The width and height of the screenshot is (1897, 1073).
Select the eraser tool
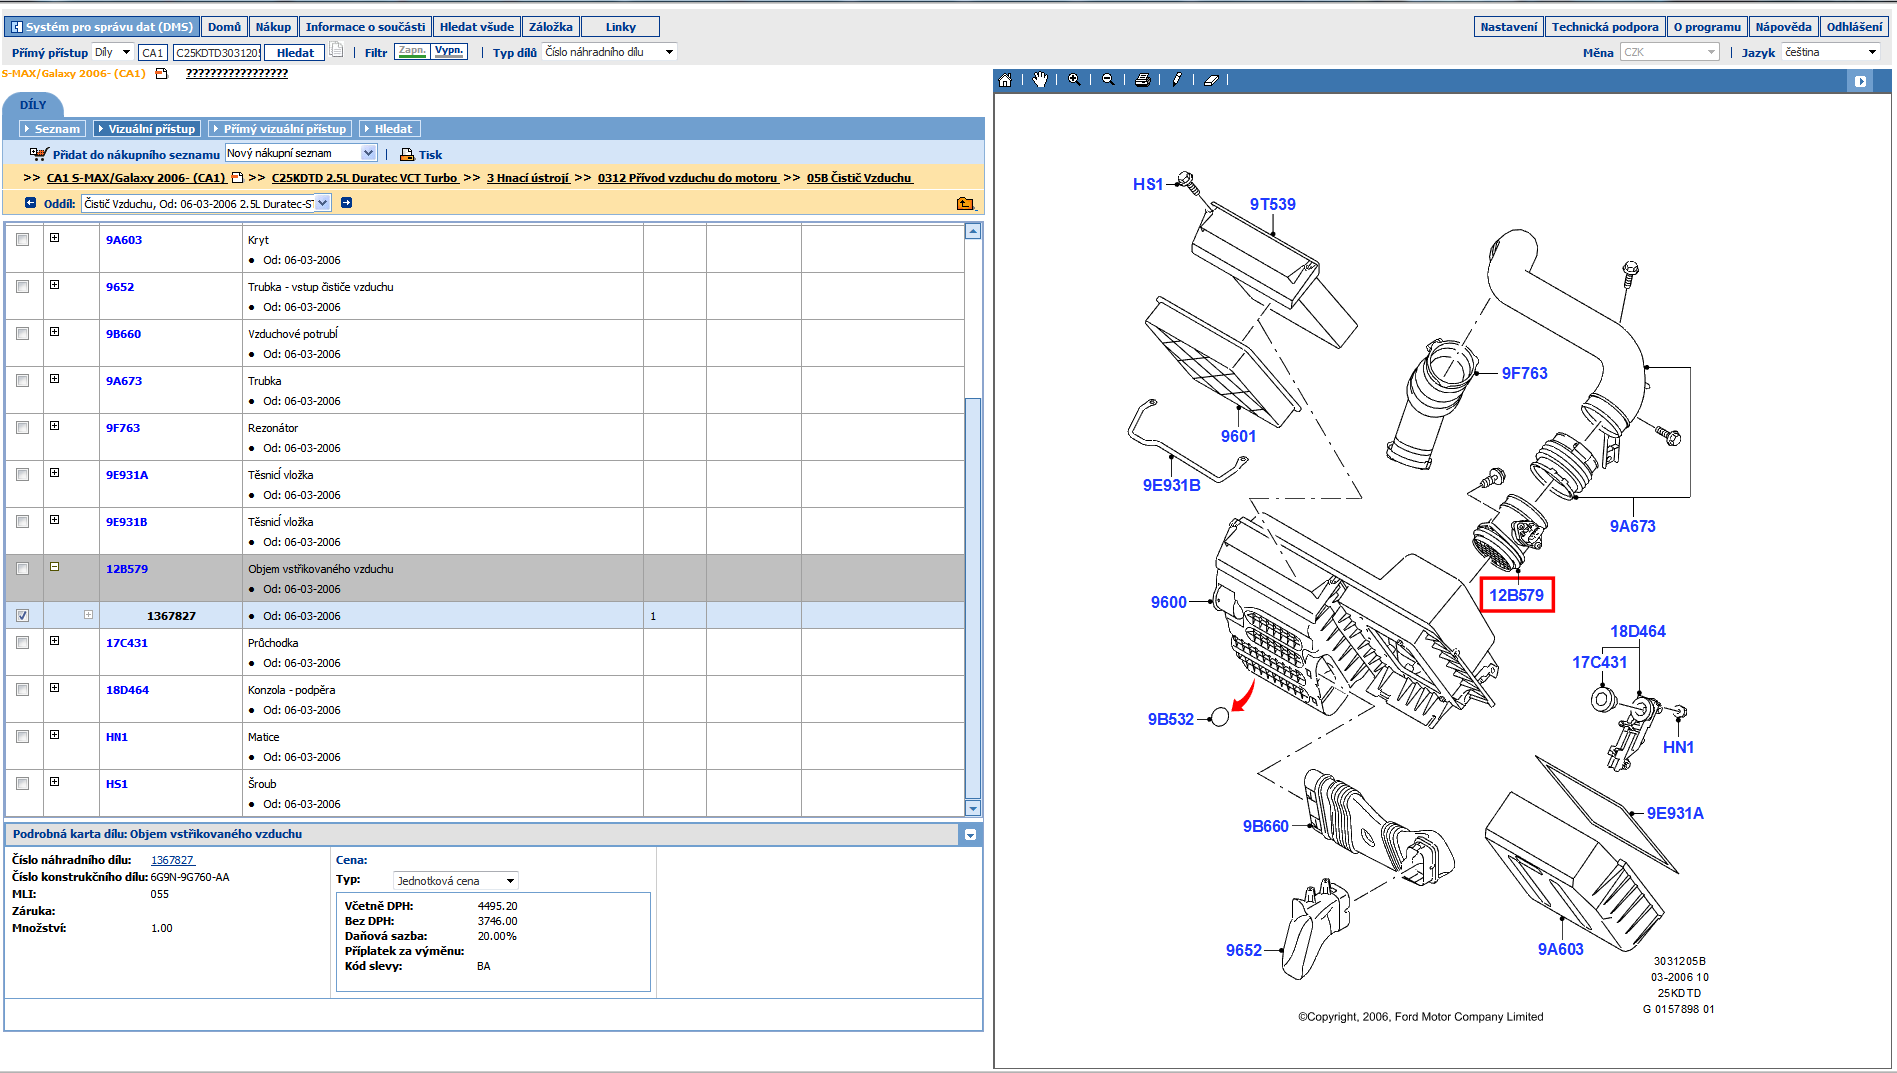[x=1211, y=80]
